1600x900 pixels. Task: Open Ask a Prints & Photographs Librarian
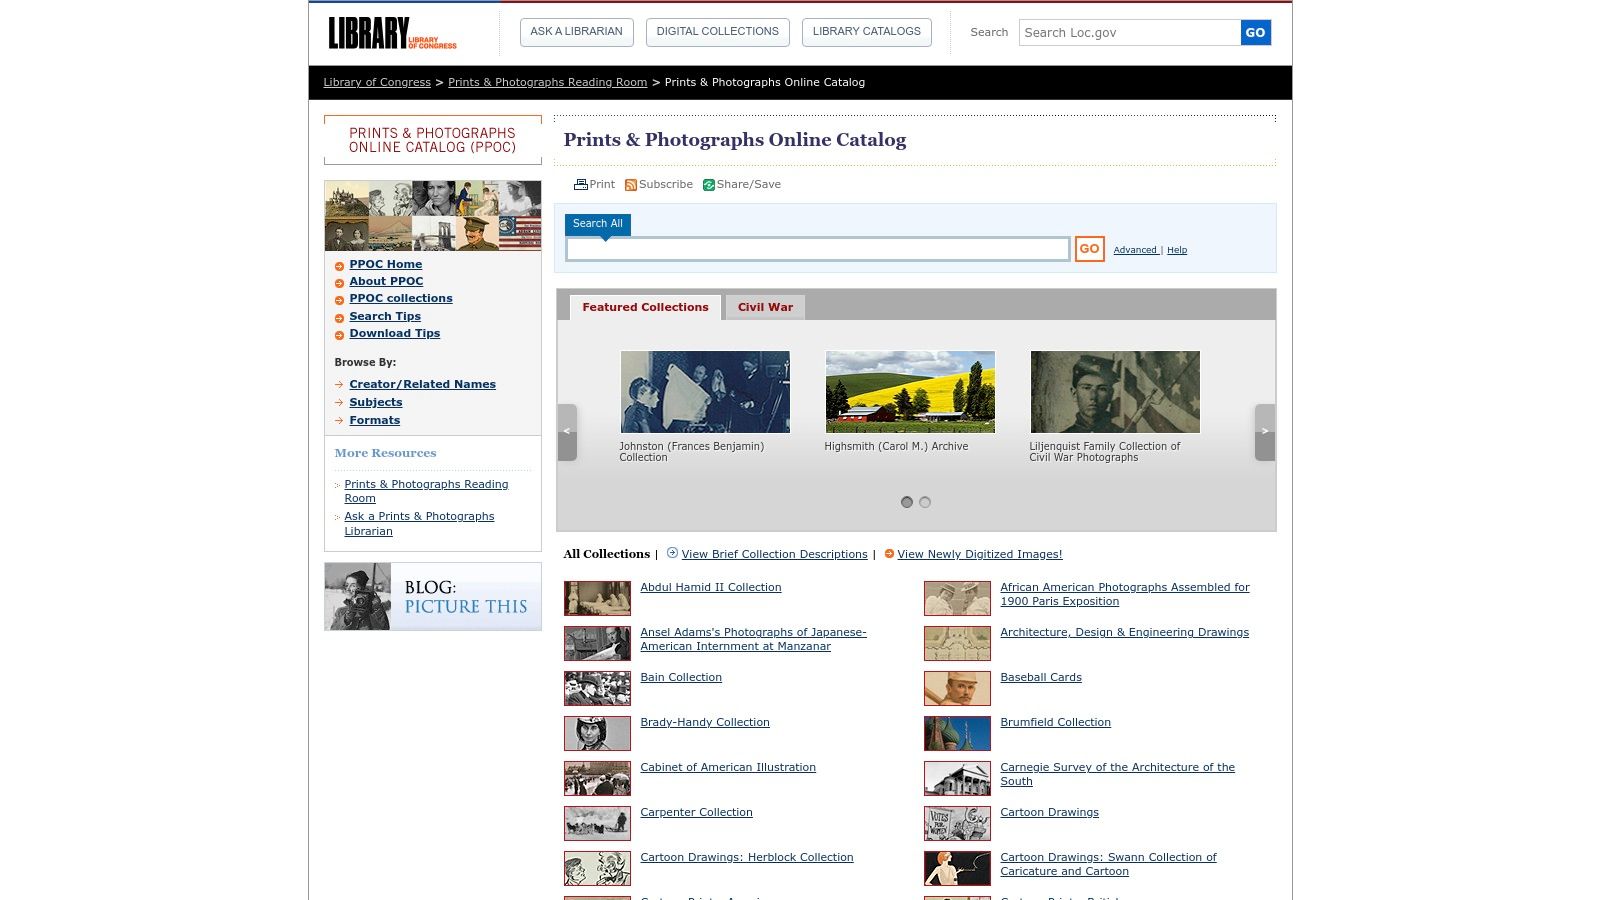(419, 524)
